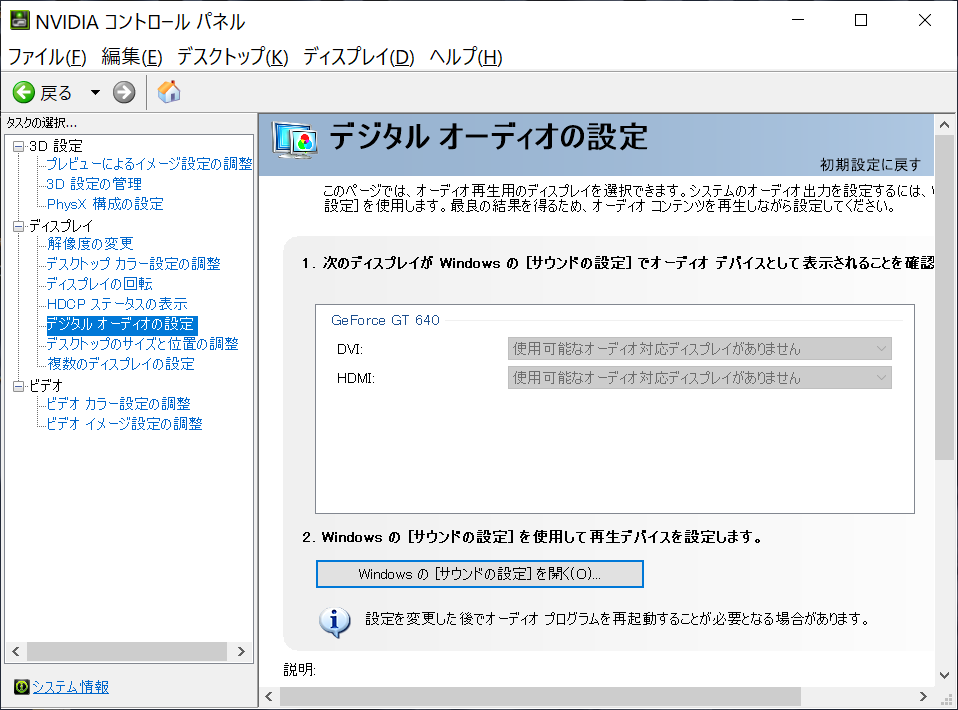Image resolution: width=958 pixels, height=710 pixels.
Task: Select デスクトップ カラー設定の調整
Action: 133,264
